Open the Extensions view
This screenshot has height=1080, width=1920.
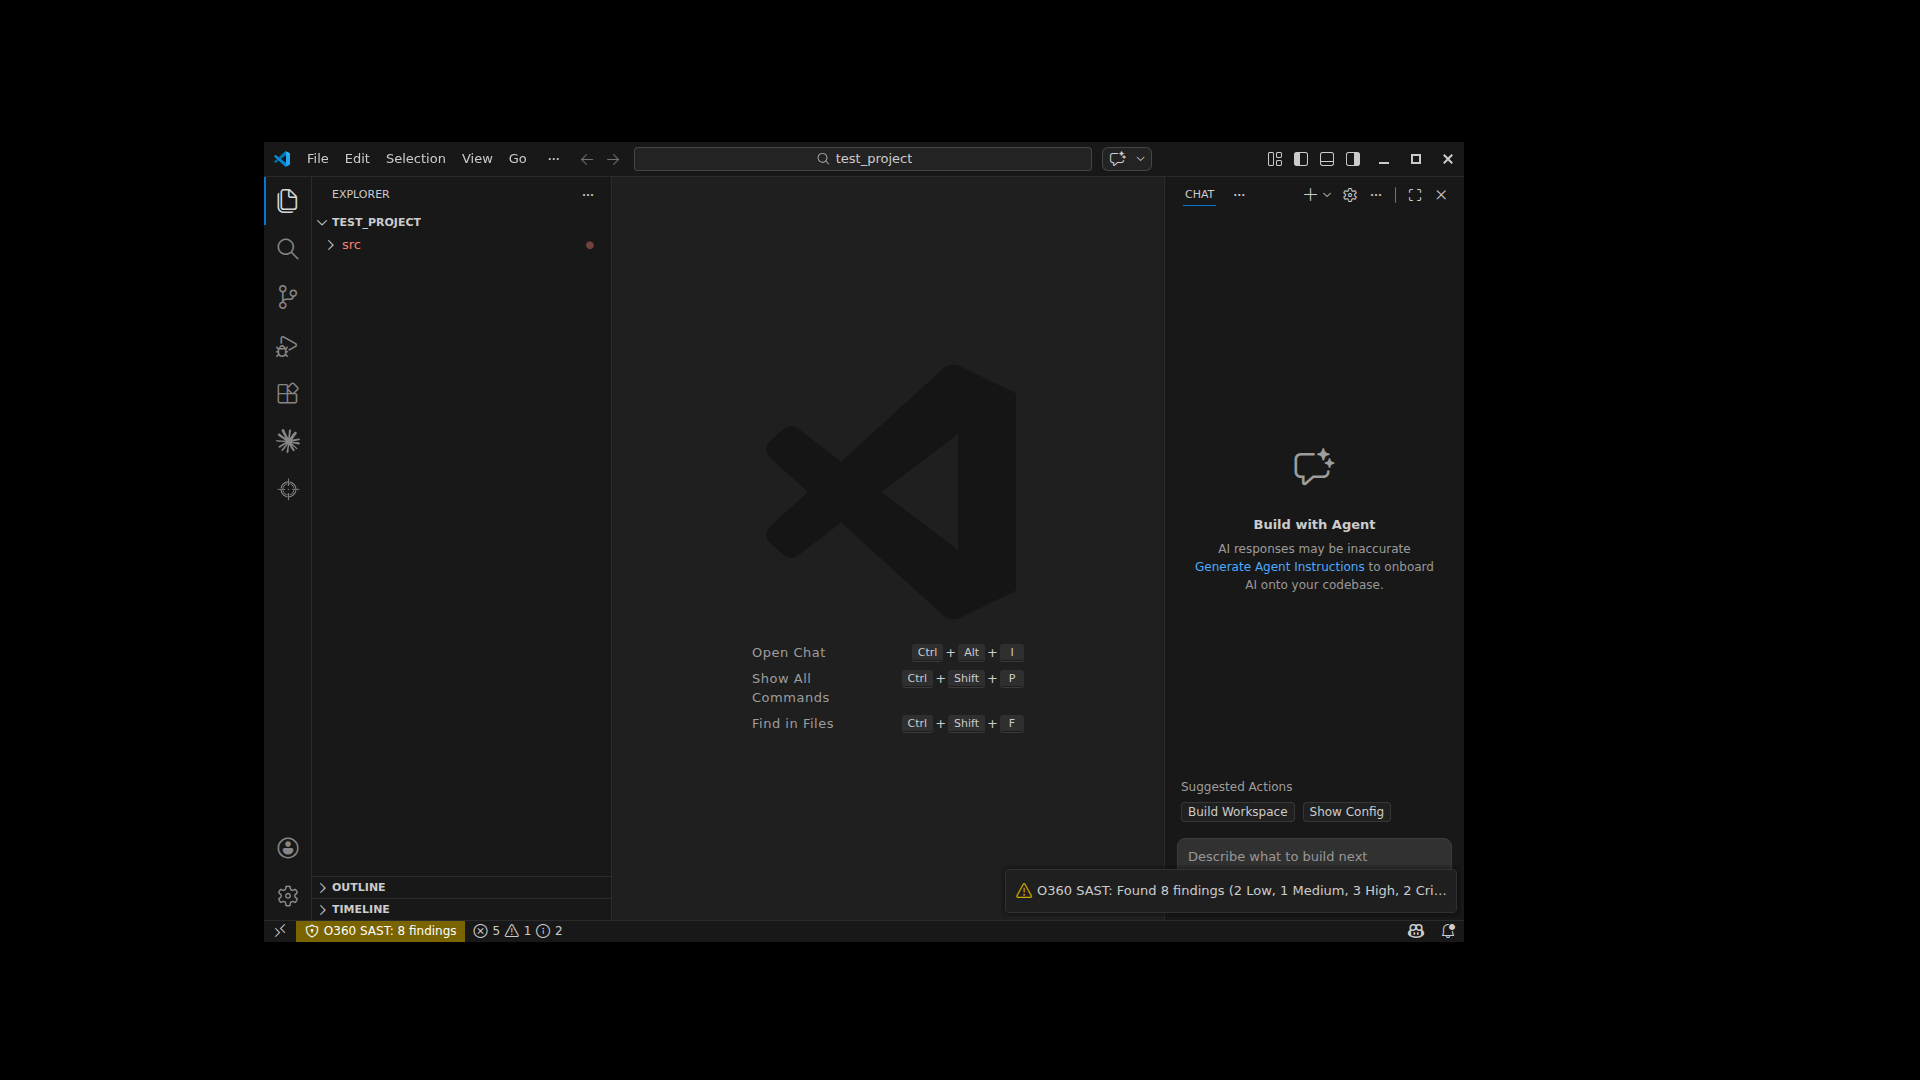pos(287,394)
